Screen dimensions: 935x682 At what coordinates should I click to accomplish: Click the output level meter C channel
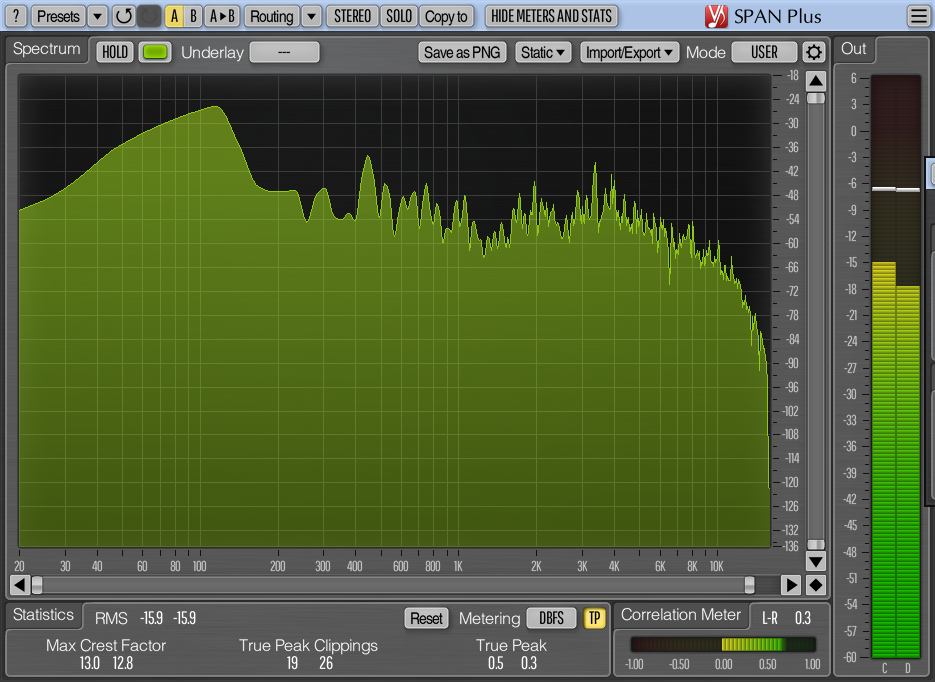pos(884,366)
